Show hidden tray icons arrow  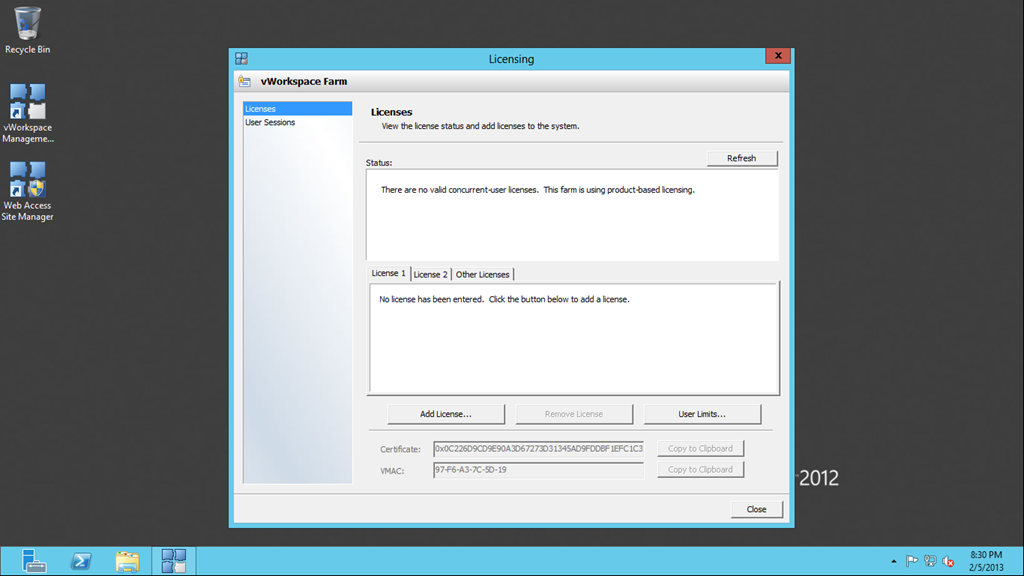coord(893,561)
